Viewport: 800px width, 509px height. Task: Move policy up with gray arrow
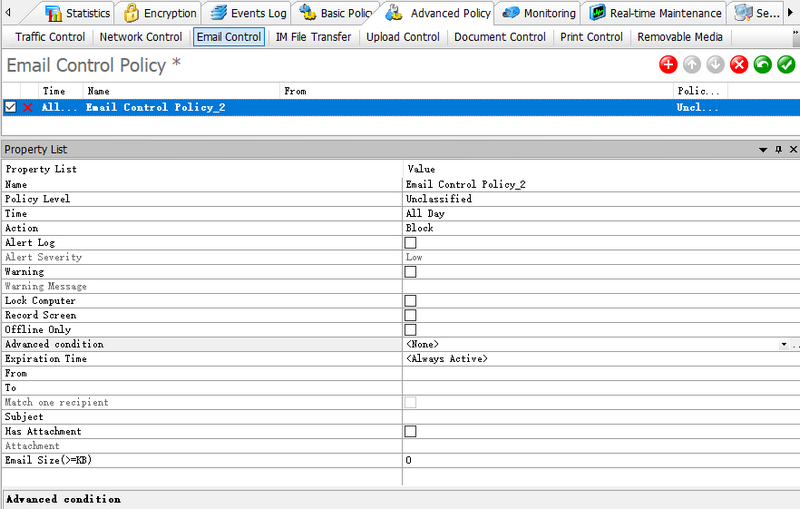692,65
